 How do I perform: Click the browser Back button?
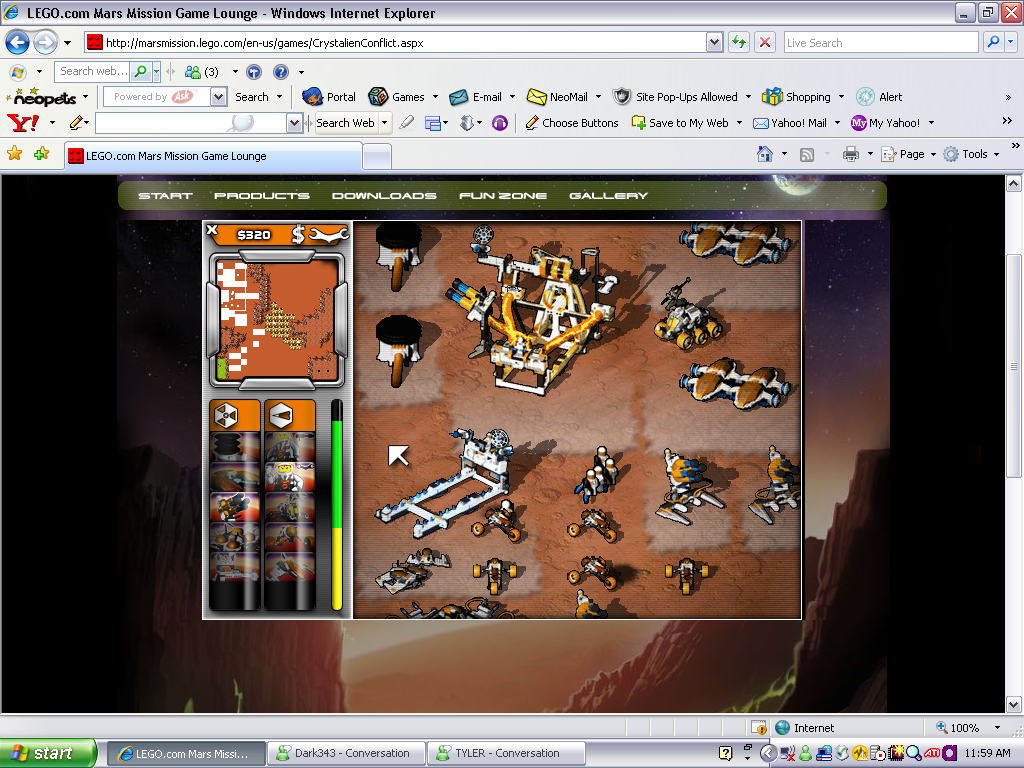[x=18, y=43]
